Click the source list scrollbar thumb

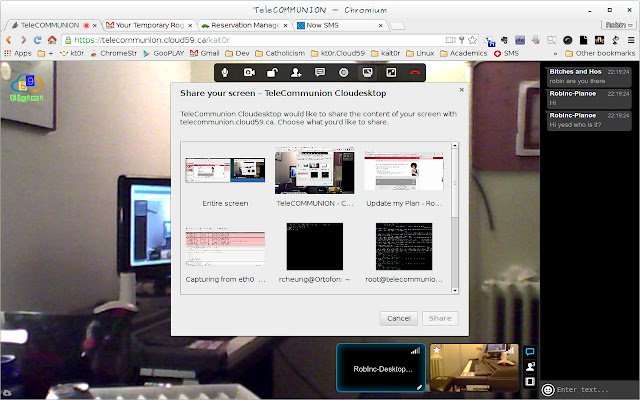click(x=455, y=183)
